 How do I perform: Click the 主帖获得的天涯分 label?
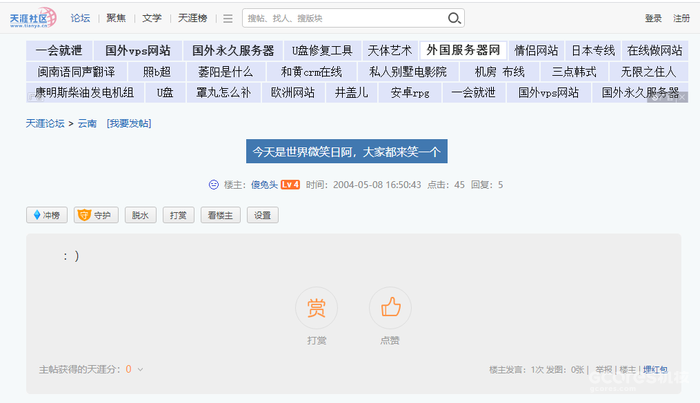[79, 369]
